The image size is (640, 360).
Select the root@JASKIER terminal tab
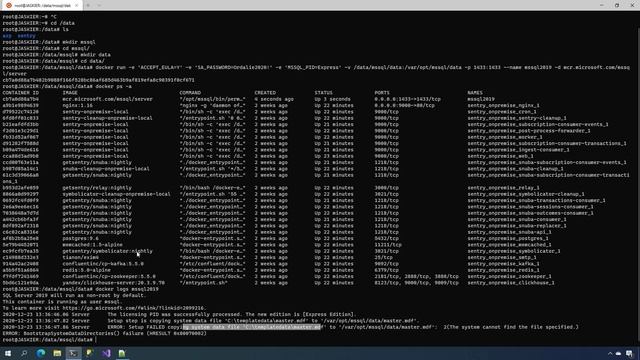tap(42, 5)
